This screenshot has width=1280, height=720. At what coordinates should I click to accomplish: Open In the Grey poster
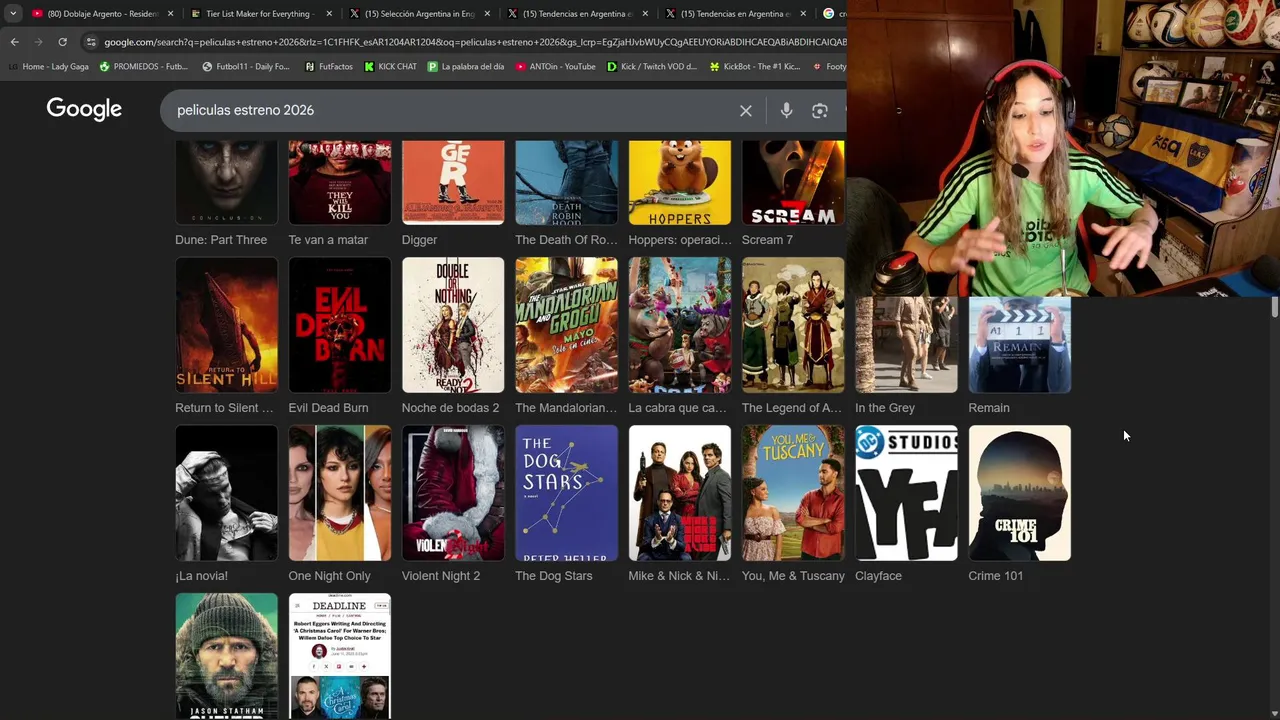(x=906, y=344)
